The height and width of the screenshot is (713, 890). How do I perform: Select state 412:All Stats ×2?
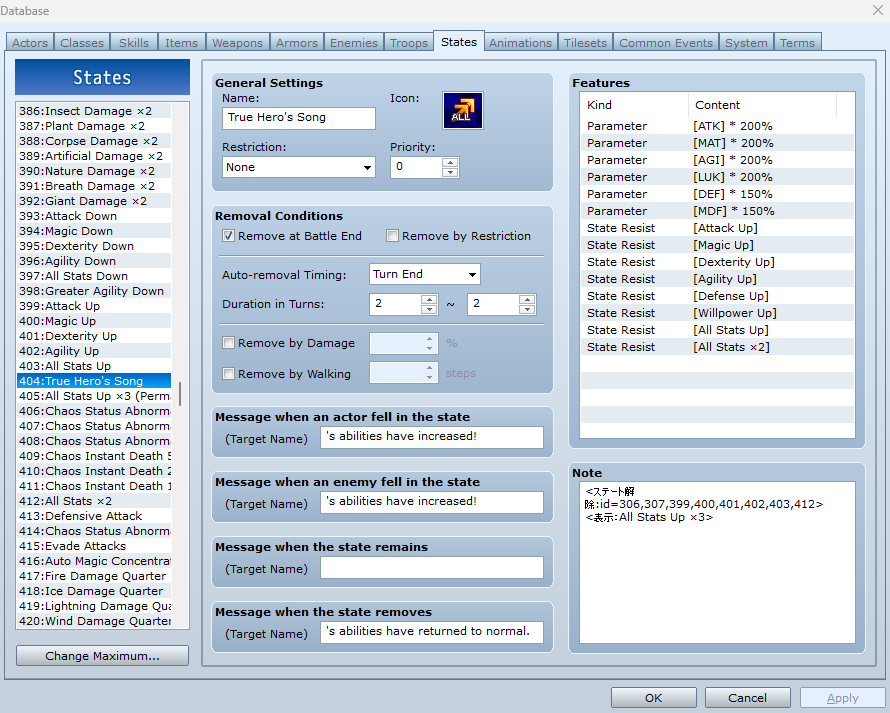coord(94,501)
